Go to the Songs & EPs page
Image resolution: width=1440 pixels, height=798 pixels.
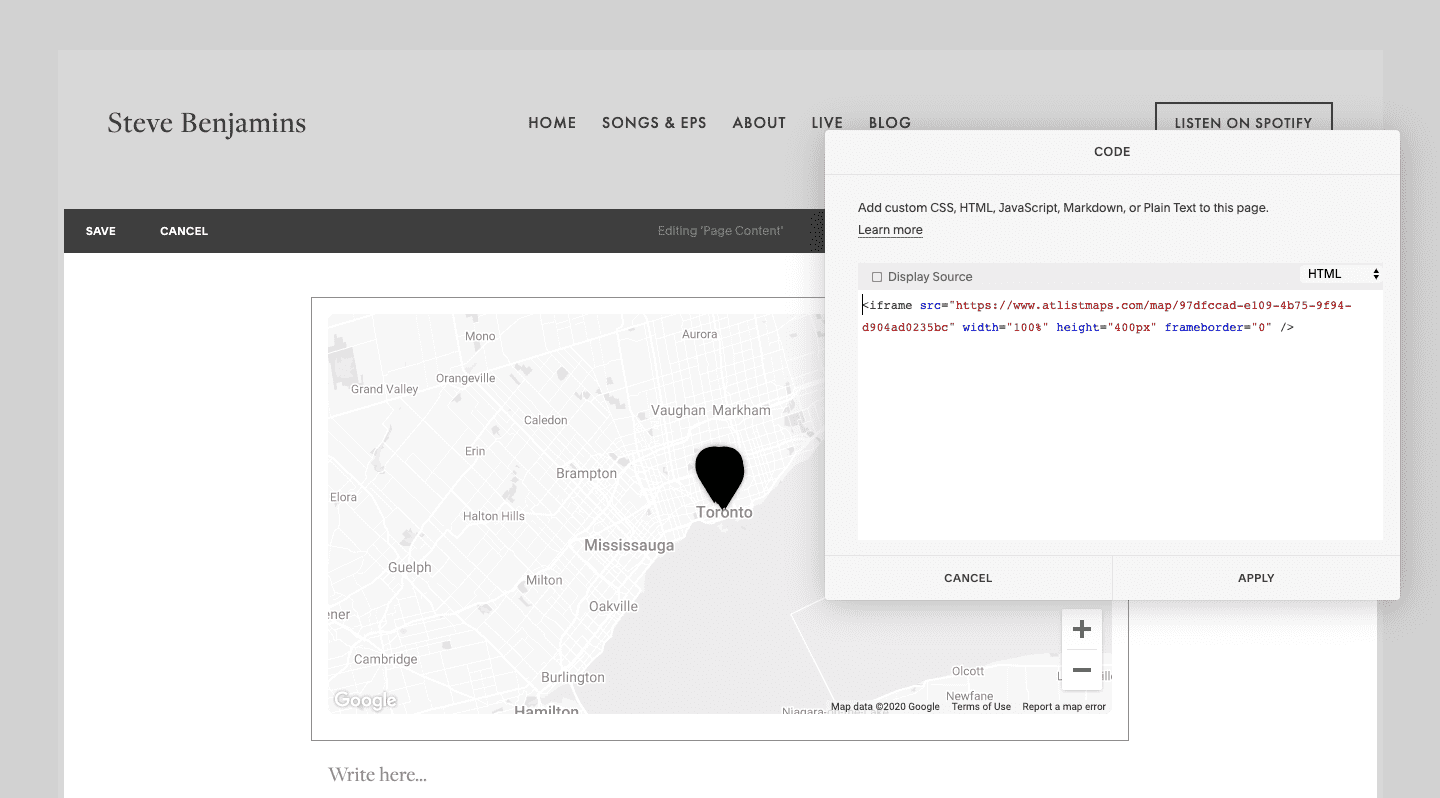(654, 123)
